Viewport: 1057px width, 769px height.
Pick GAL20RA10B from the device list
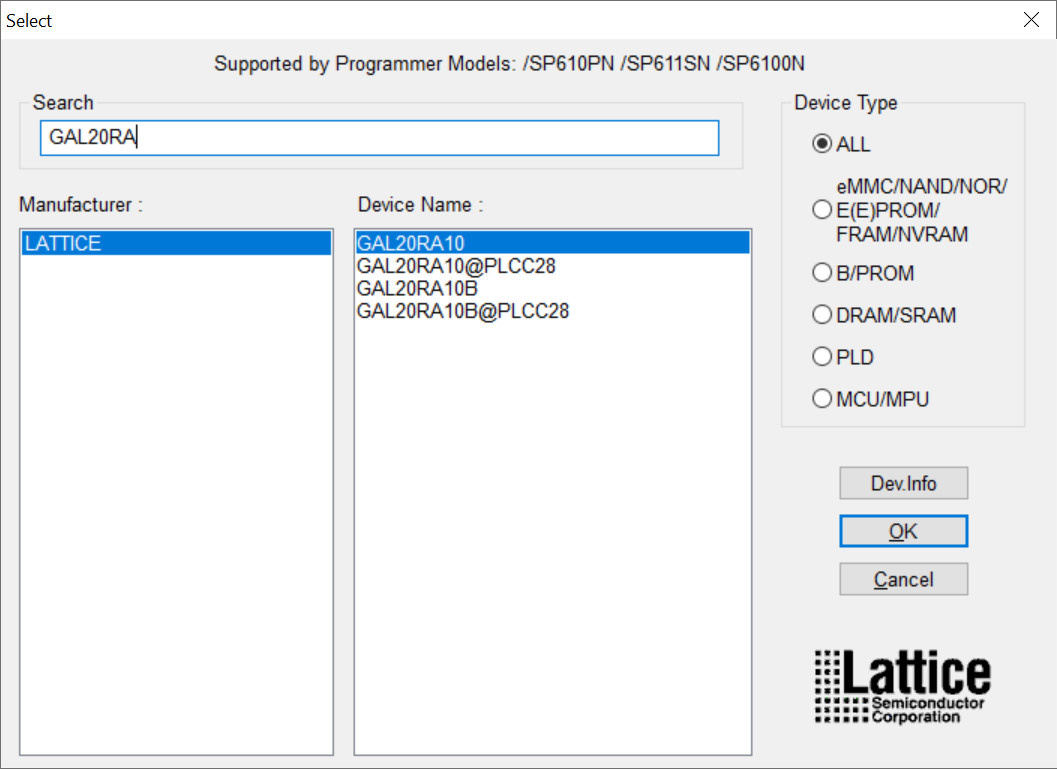click(552, 288)
